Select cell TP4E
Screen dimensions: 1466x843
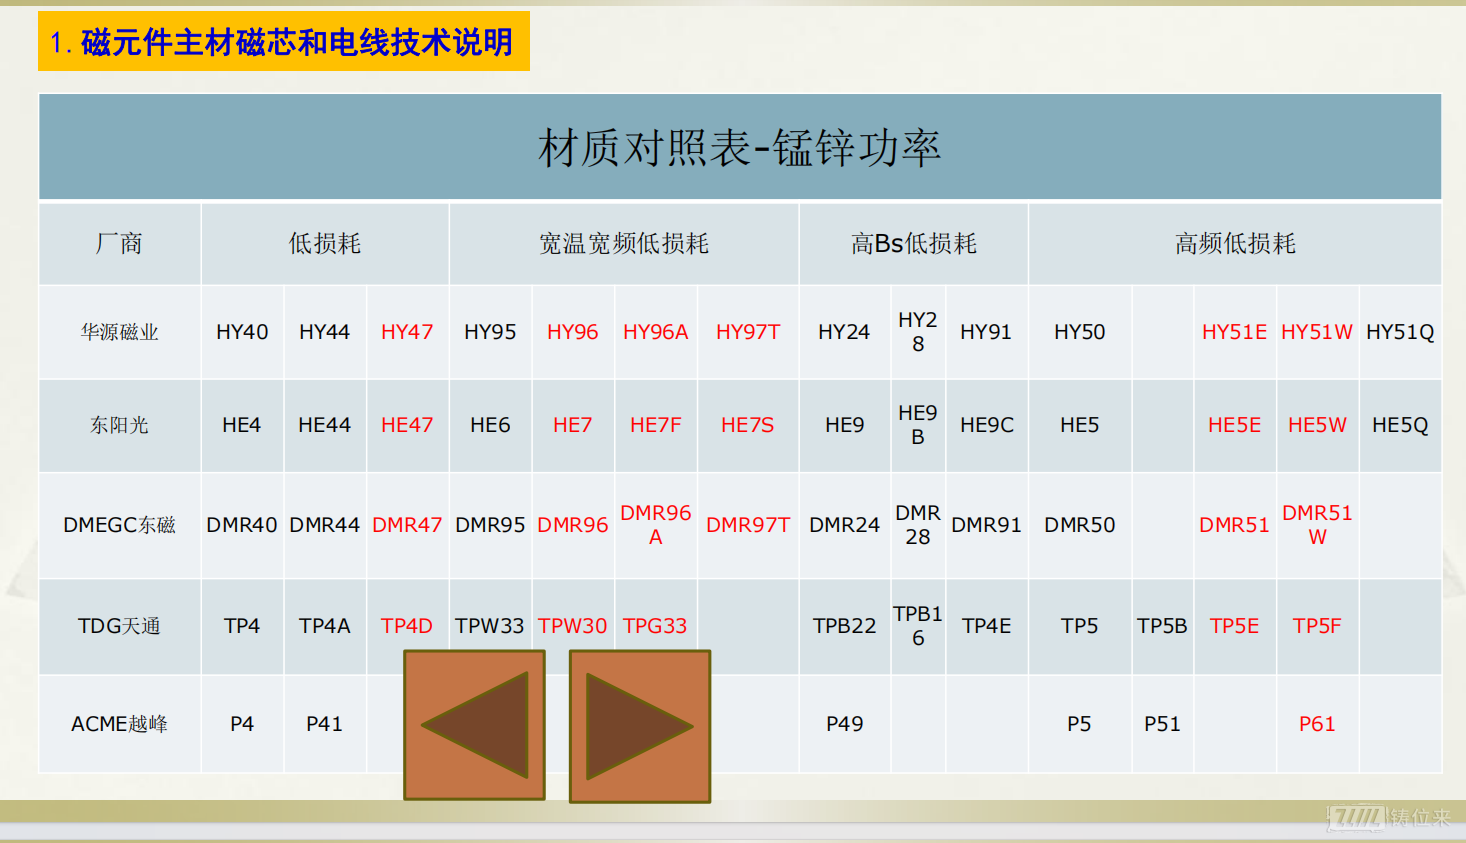(986, 626)
